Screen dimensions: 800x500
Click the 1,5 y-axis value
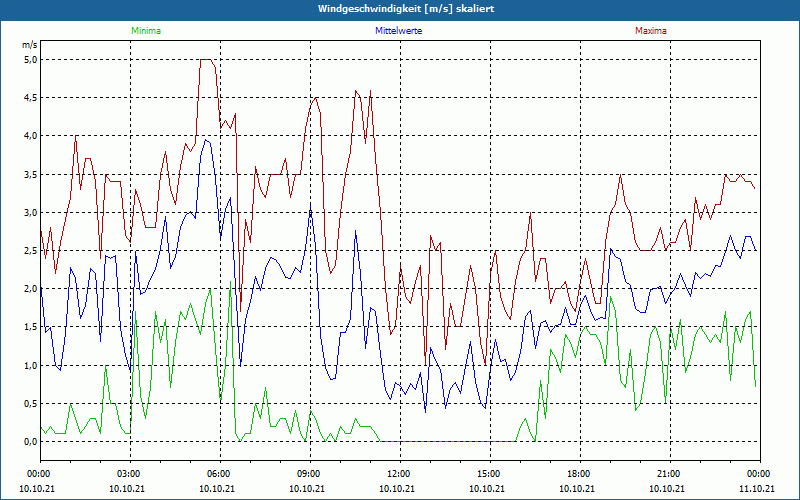[31, 327]
